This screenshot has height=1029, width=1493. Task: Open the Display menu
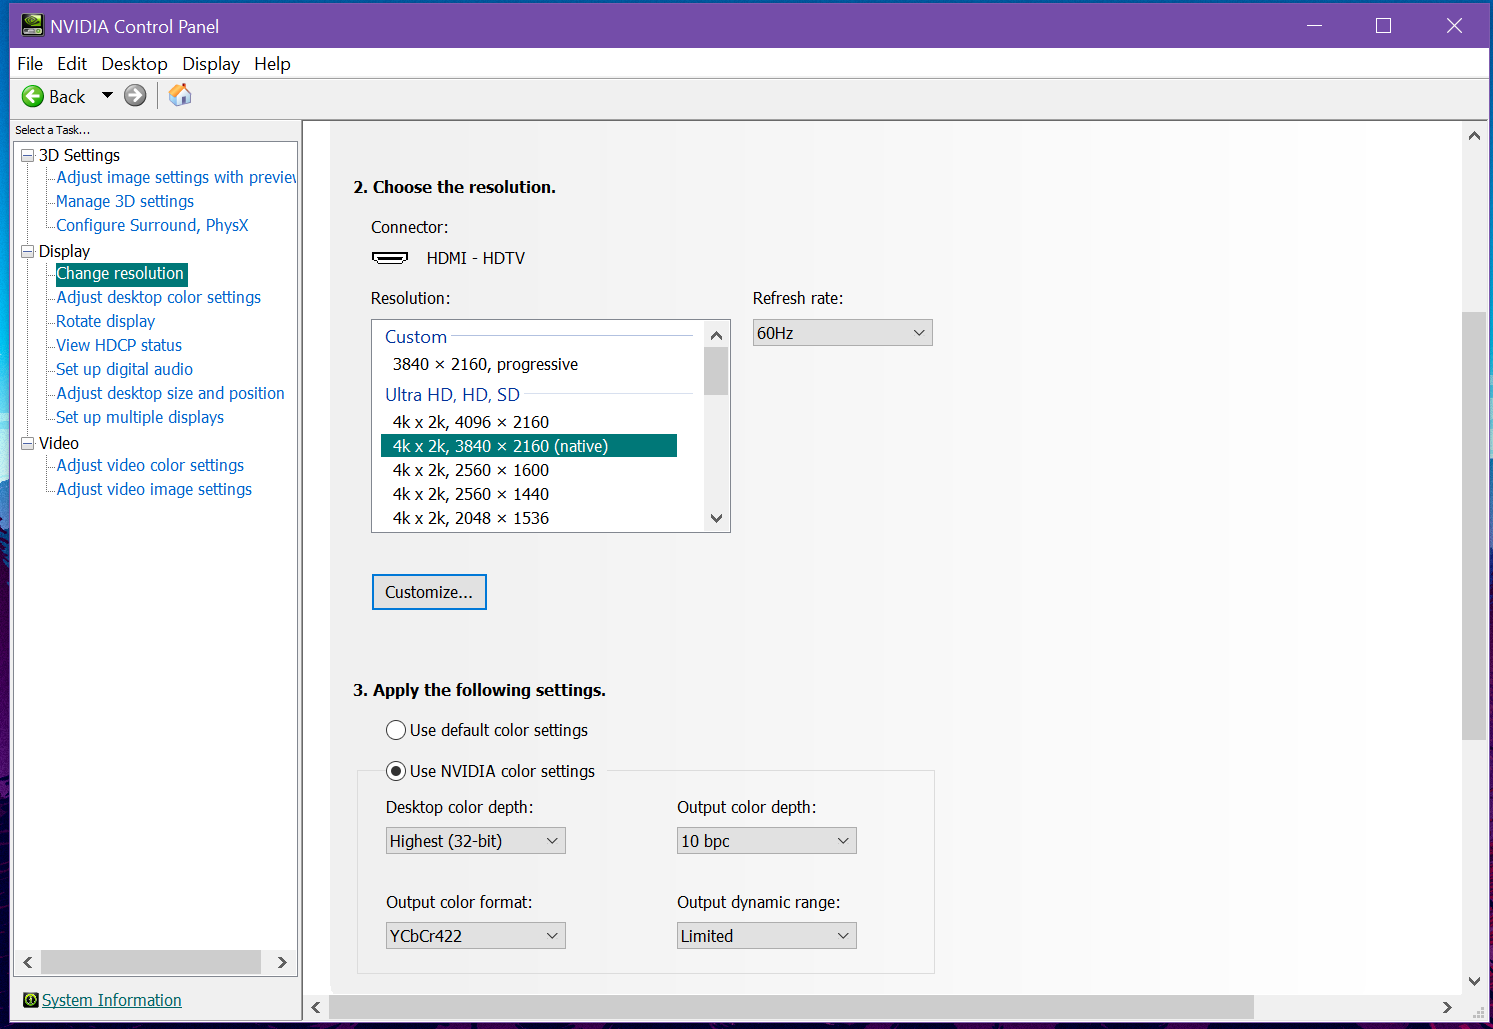point(211,64)
